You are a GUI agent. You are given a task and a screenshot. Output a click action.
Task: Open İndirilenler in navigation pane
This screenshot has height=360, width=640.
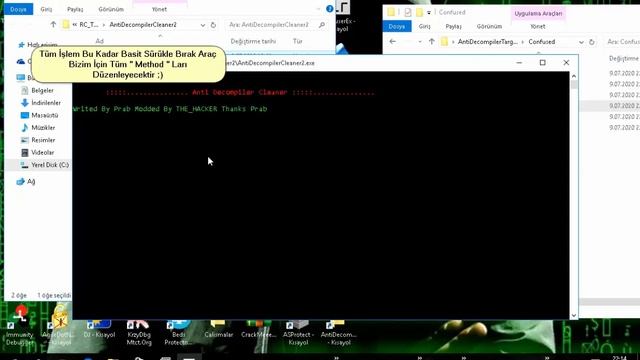click(x=46, y=103)
